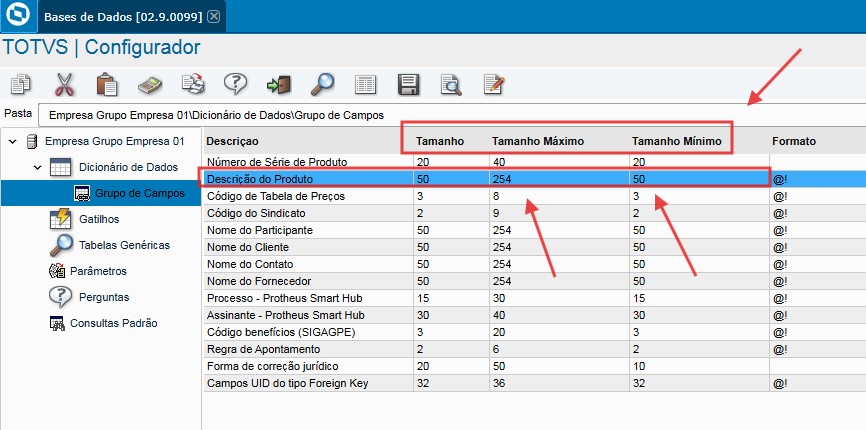Sort by the Formato column header

(794, 141)
